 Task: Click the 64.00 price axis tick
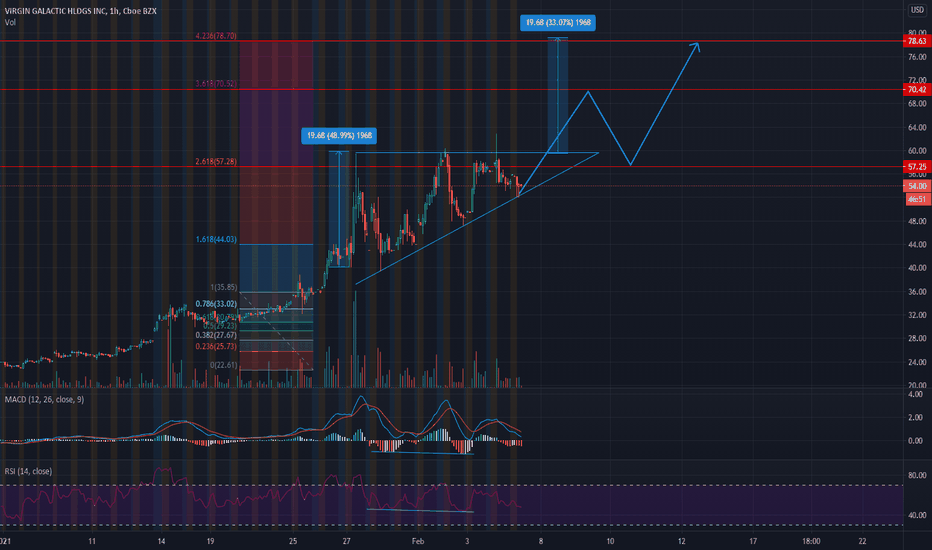917,127
